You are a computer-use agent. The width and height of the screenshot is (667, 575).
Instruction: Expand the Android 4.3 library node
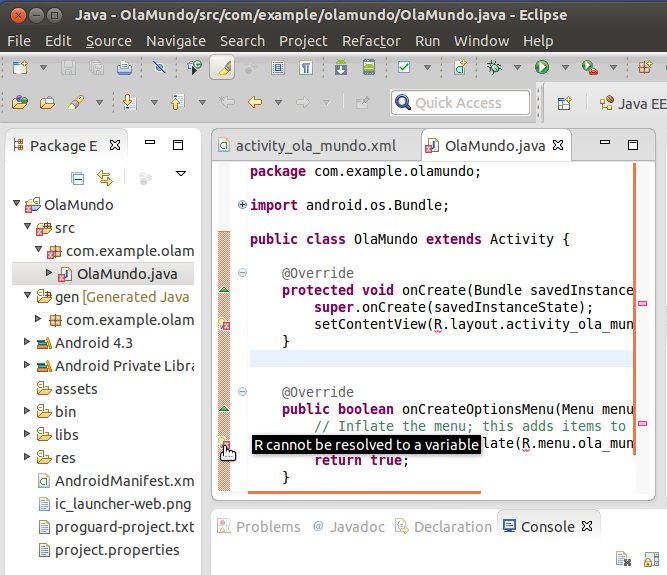point(27,342)
